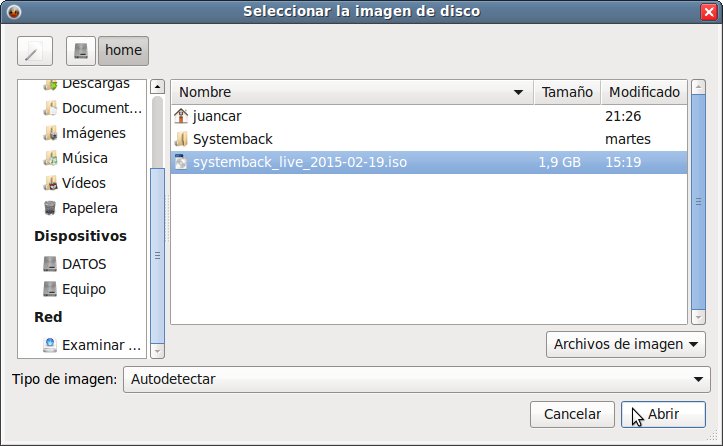Toggle the pencil location-entry button
Viewport: 723px width, 446px height.
[x=35, y=51]
